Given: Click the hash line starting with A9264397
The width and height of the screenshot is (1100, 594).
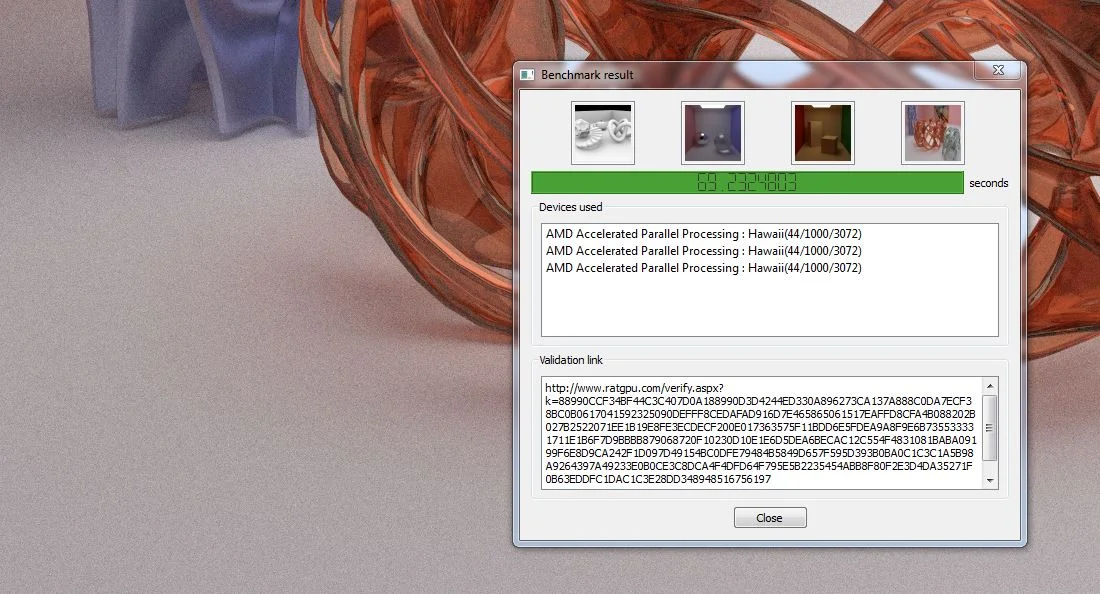Looking at the screenshot, I should 759,466.
